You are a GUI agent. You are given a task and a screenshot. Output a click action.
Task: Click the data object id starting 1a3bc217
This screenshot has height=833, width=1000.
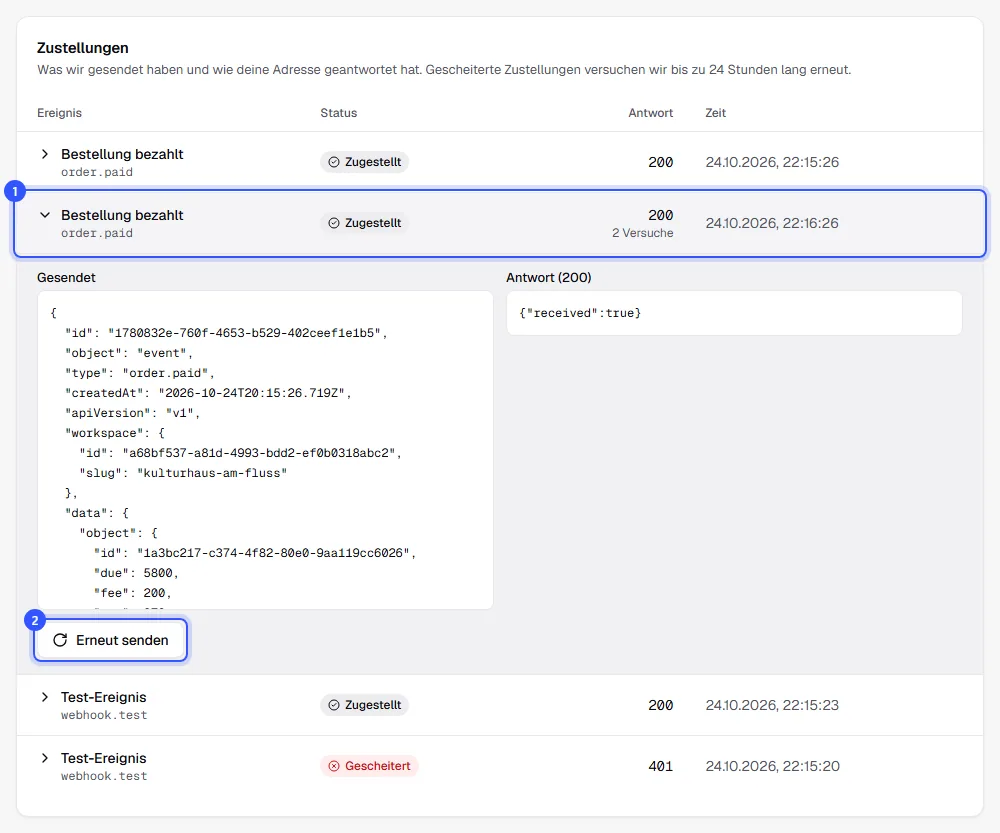click(254, 553)
